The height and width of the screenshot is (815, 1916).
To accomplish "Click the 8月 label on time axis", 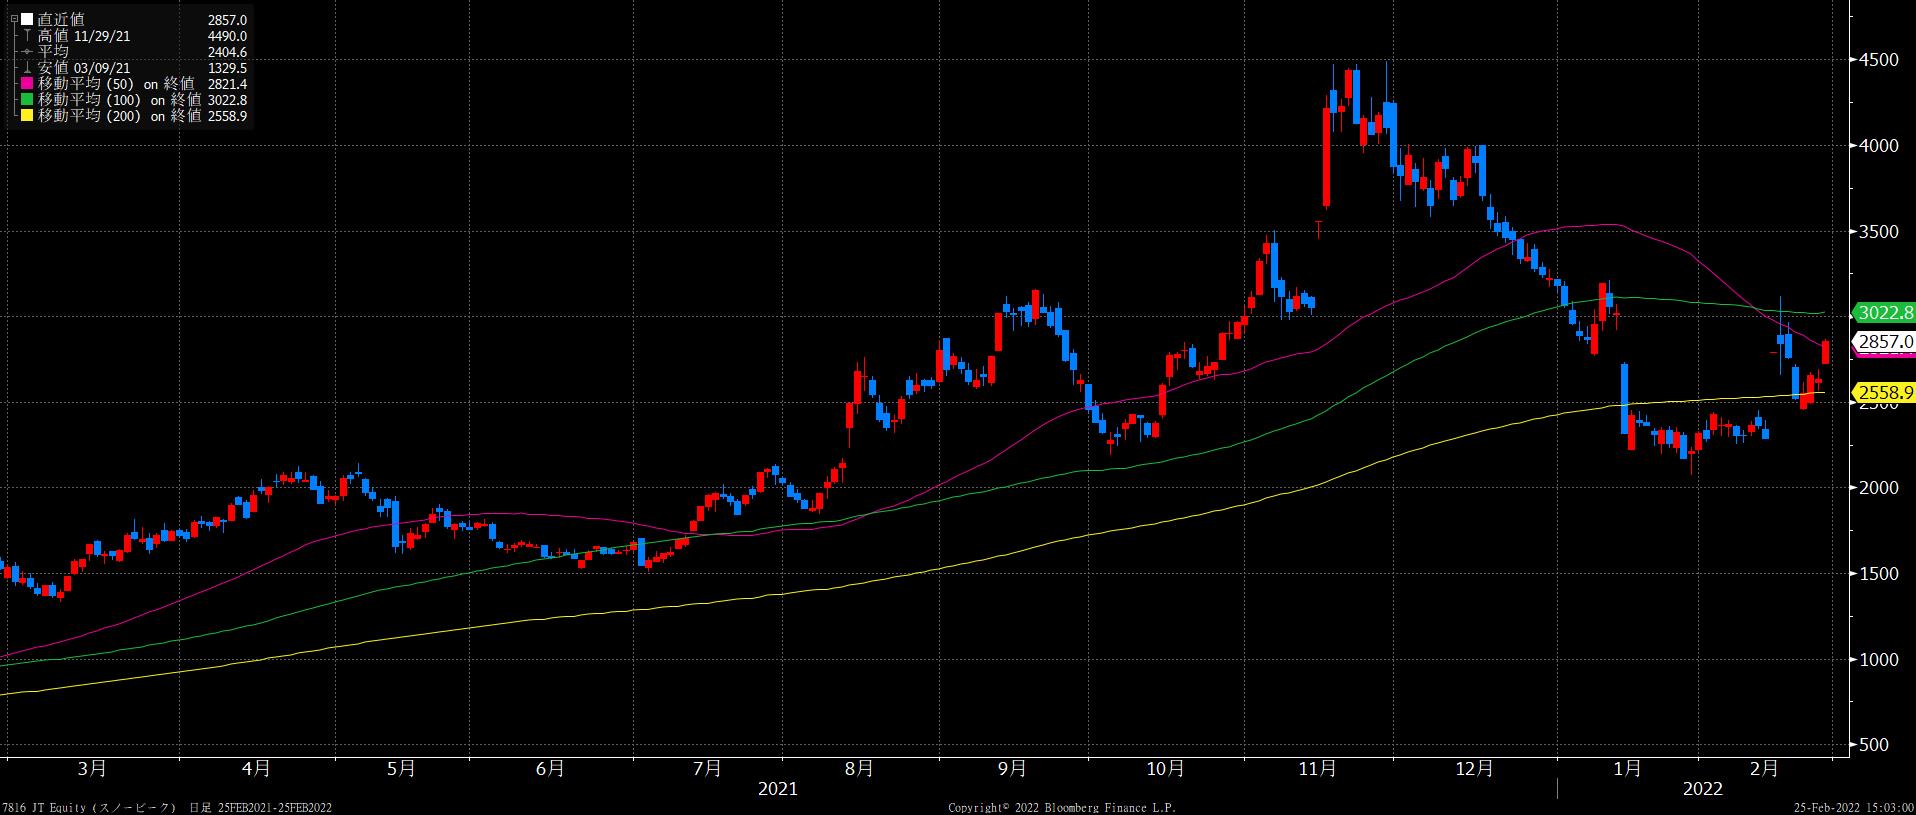I will (x=858, y=769).
